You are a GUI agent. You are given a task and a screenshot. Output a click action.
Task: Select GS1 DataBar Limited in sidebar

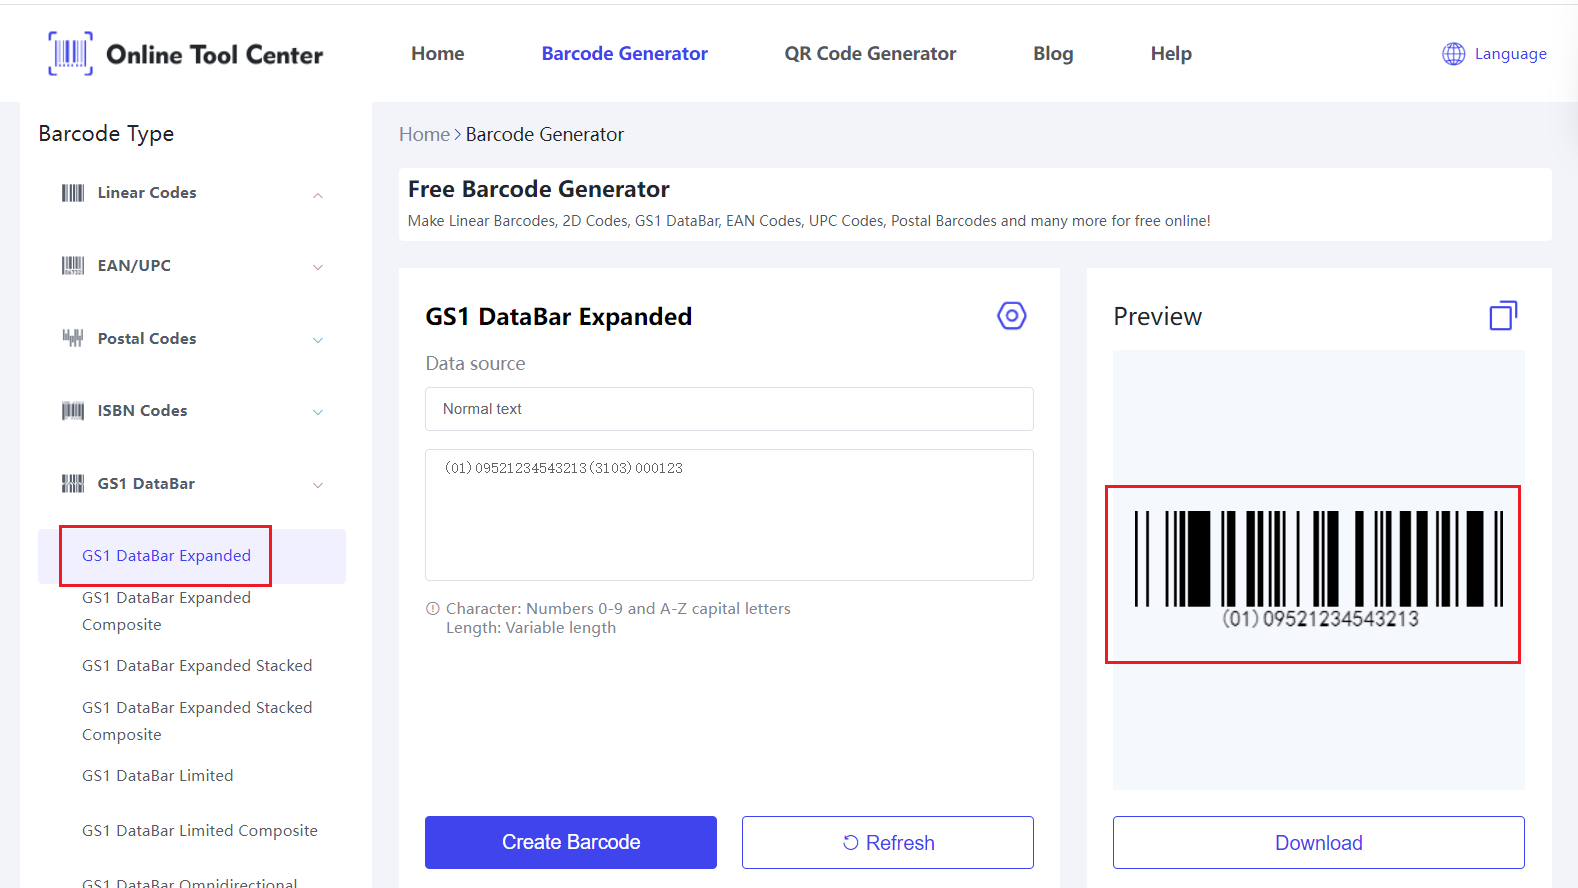[x=158, y=776]
